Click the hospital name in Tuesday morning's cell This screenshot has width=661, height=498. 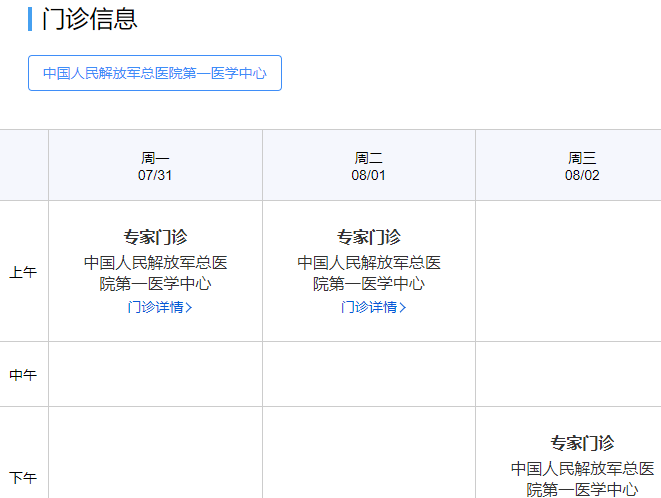368,273
